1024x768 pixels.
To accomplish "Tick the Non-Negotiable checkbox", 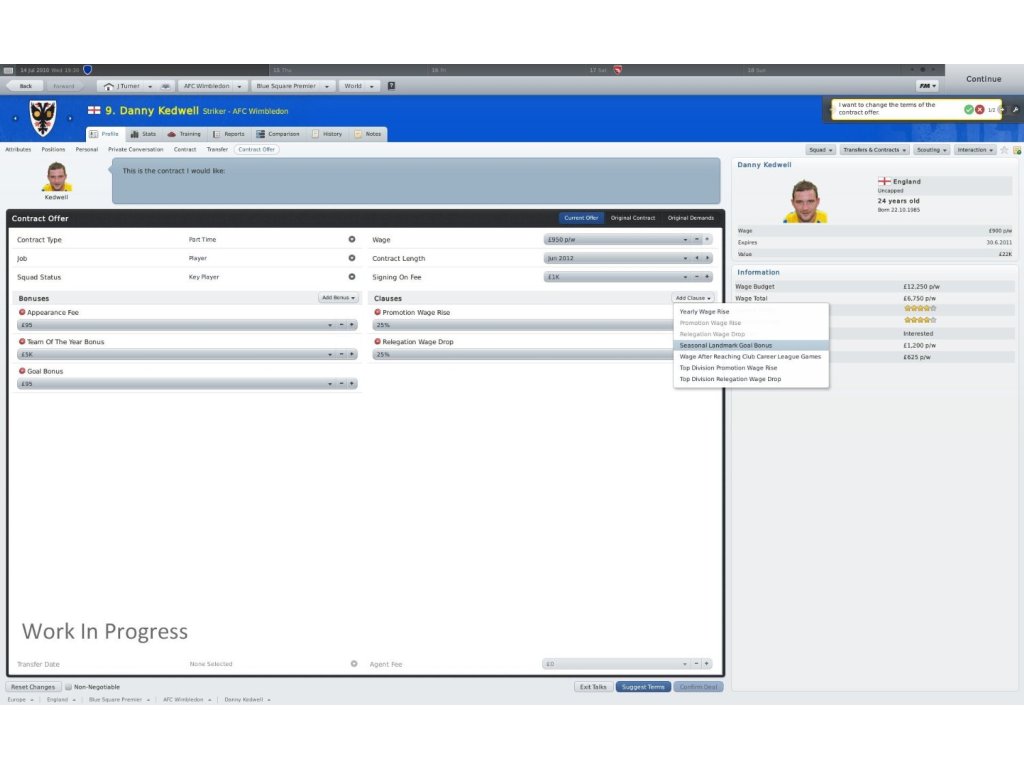I will 68,687.
